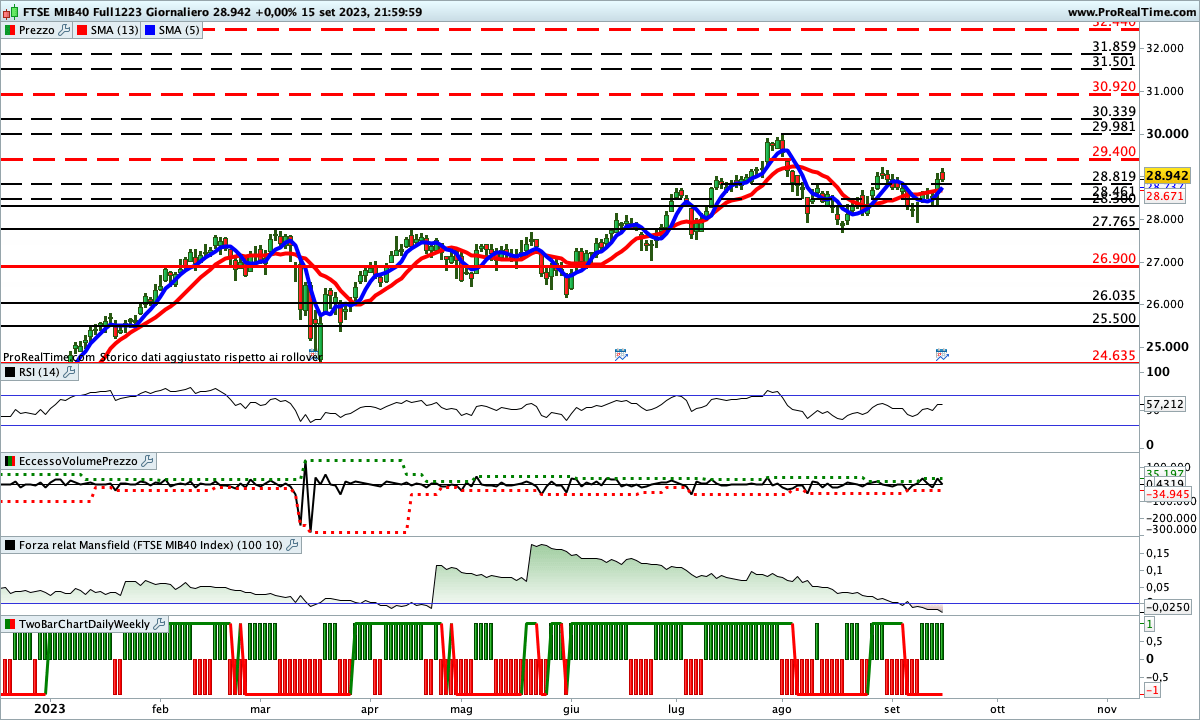
Task: Click the blue SMA (5) color square
Action: pyautogui.click(x=149, y=30)
